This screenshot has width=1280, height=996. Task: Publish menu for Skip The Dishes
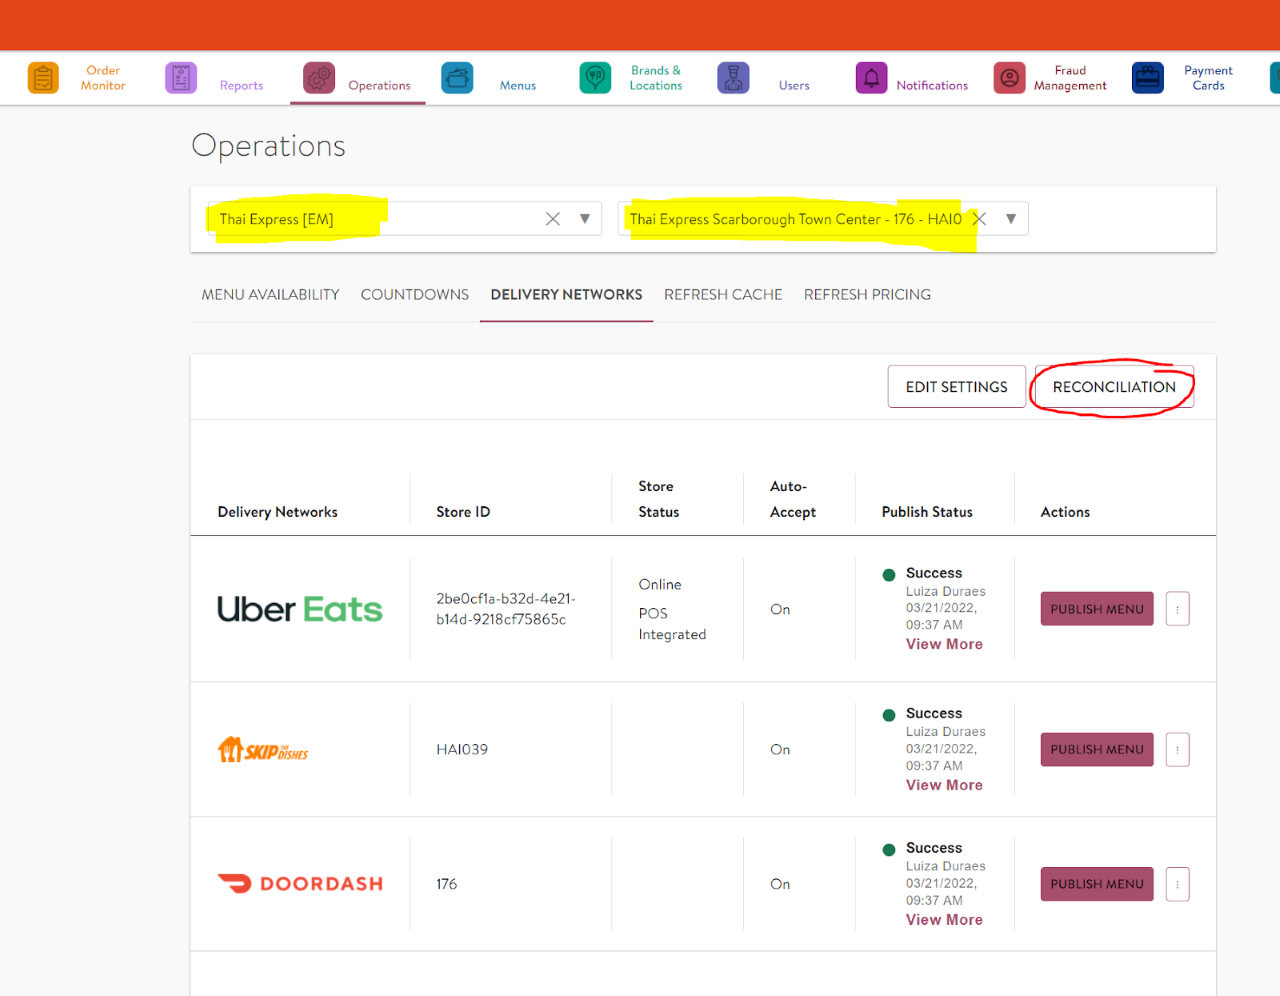point(1096,750)
